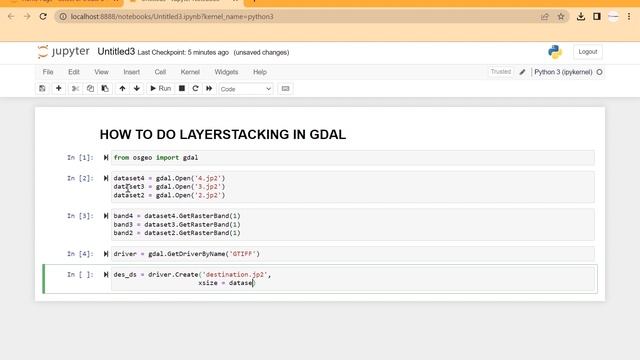The image size is (640, 360).
Task: Click the browser profile avatar
Action: click(613, 17)
